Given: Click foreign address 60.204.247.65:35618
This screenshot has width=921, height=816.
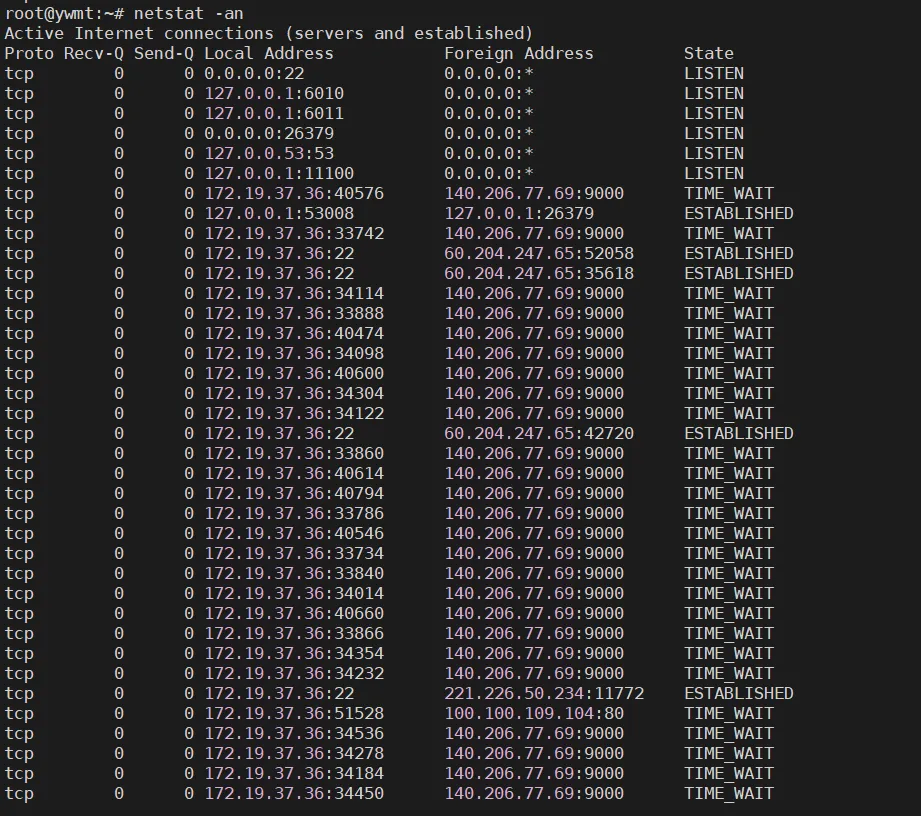Looking at the screenshot, I should pyautogui.click(x=539, y=273).
